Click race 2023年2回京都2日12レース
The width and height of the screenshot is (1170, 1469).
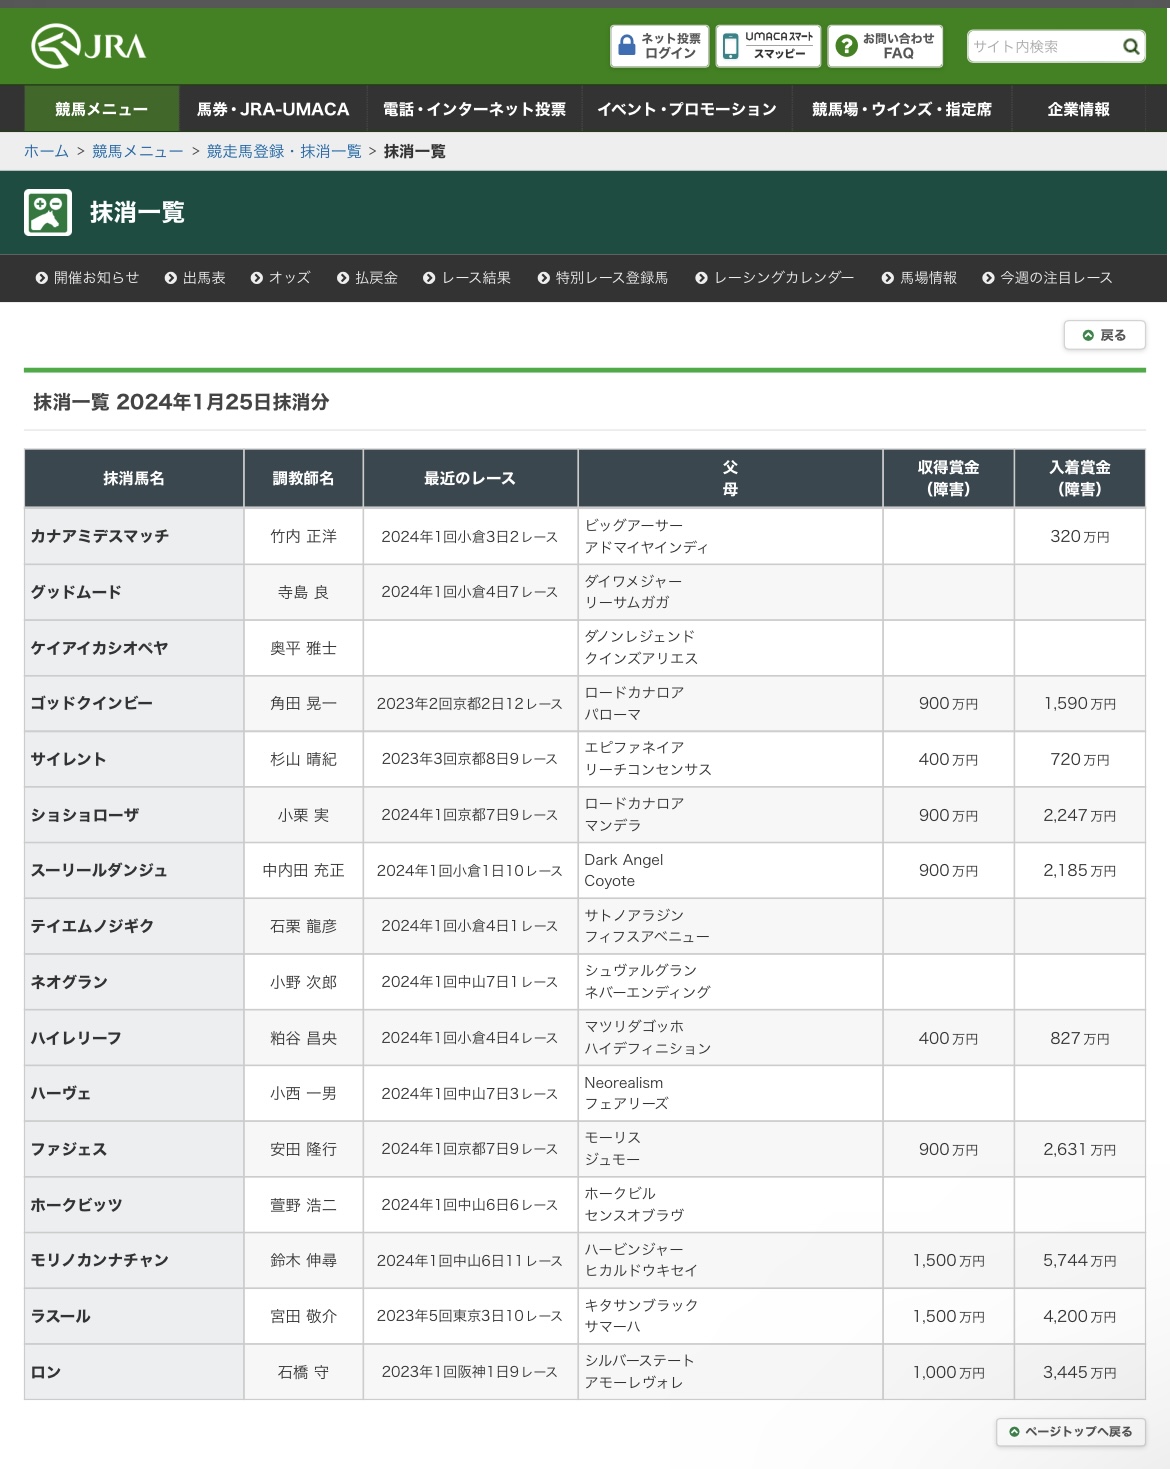470,703
